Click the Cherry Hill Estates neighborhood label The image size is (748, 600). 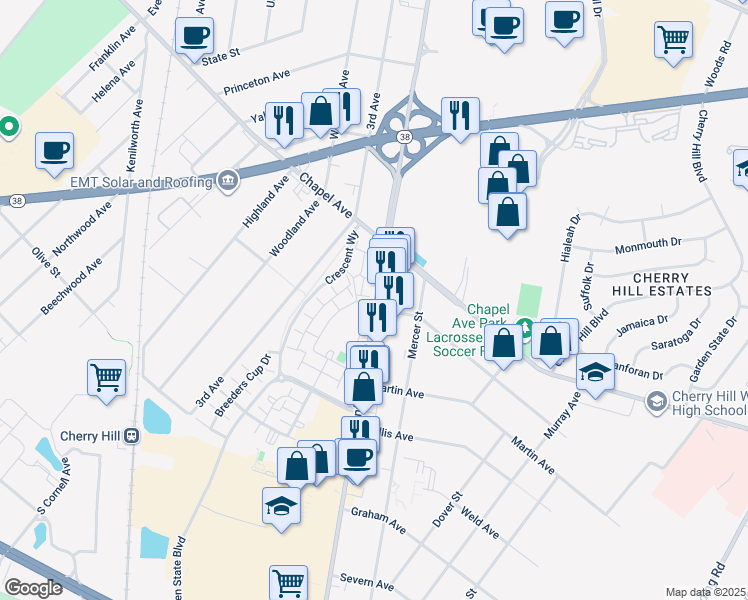point(662,284)
